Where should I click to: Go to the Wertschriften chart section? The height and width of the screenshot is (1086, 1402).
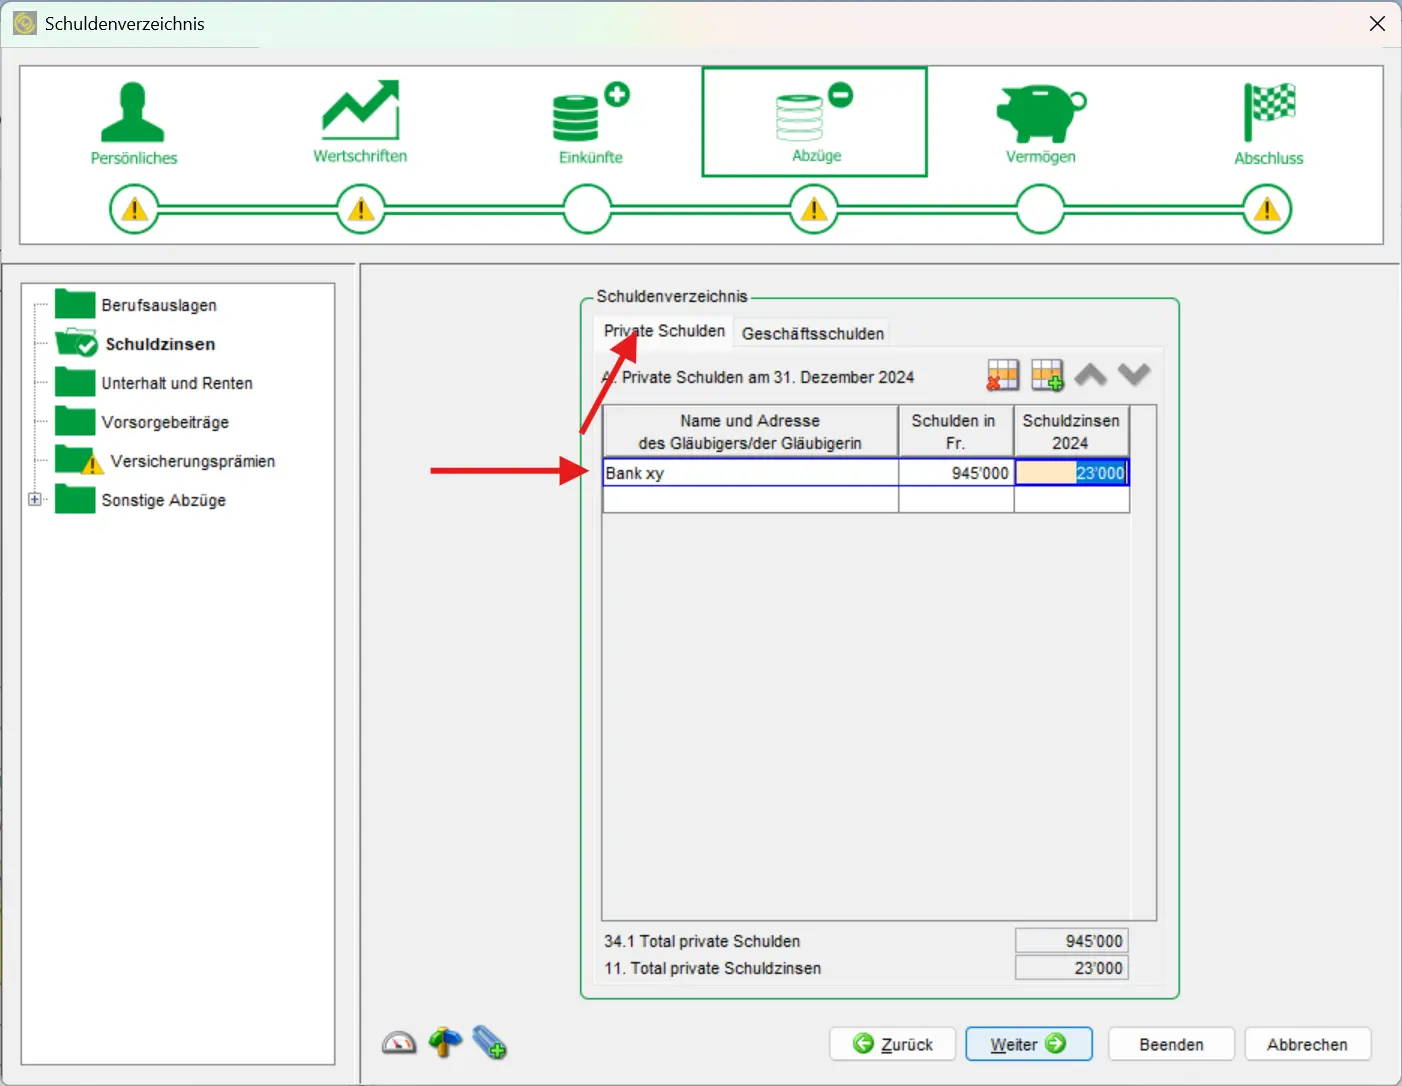[360, 122]
